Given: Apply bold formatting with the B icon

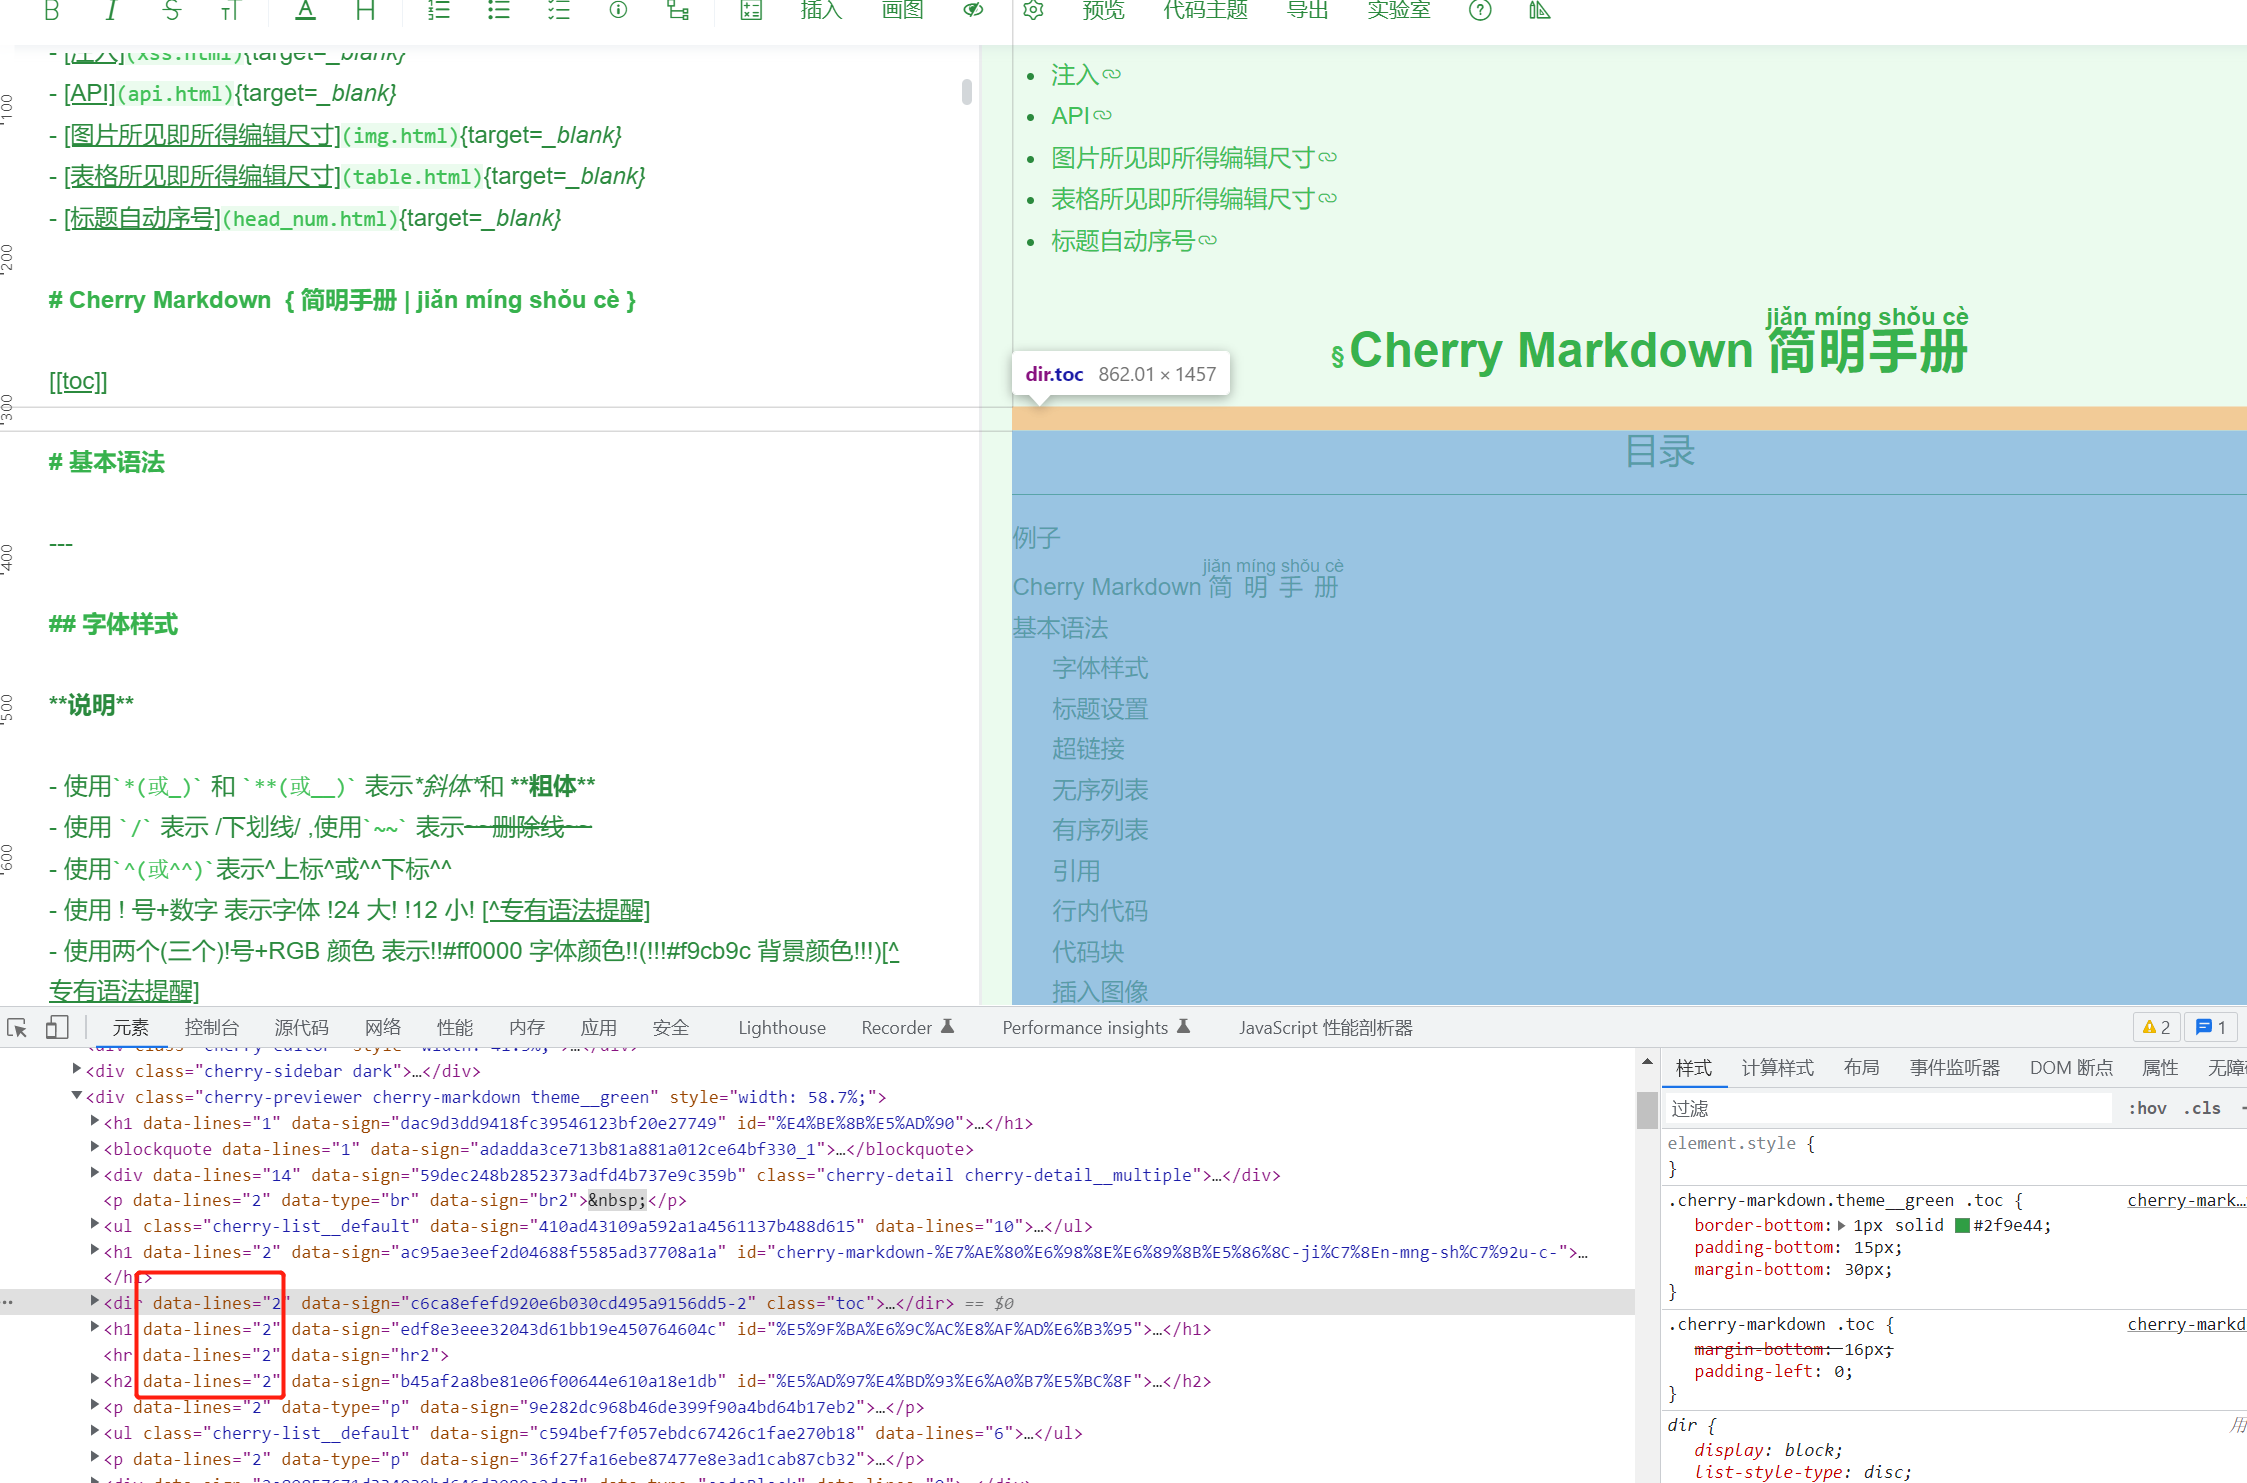Looking at the screenshot, I should (x=50, y=11).
